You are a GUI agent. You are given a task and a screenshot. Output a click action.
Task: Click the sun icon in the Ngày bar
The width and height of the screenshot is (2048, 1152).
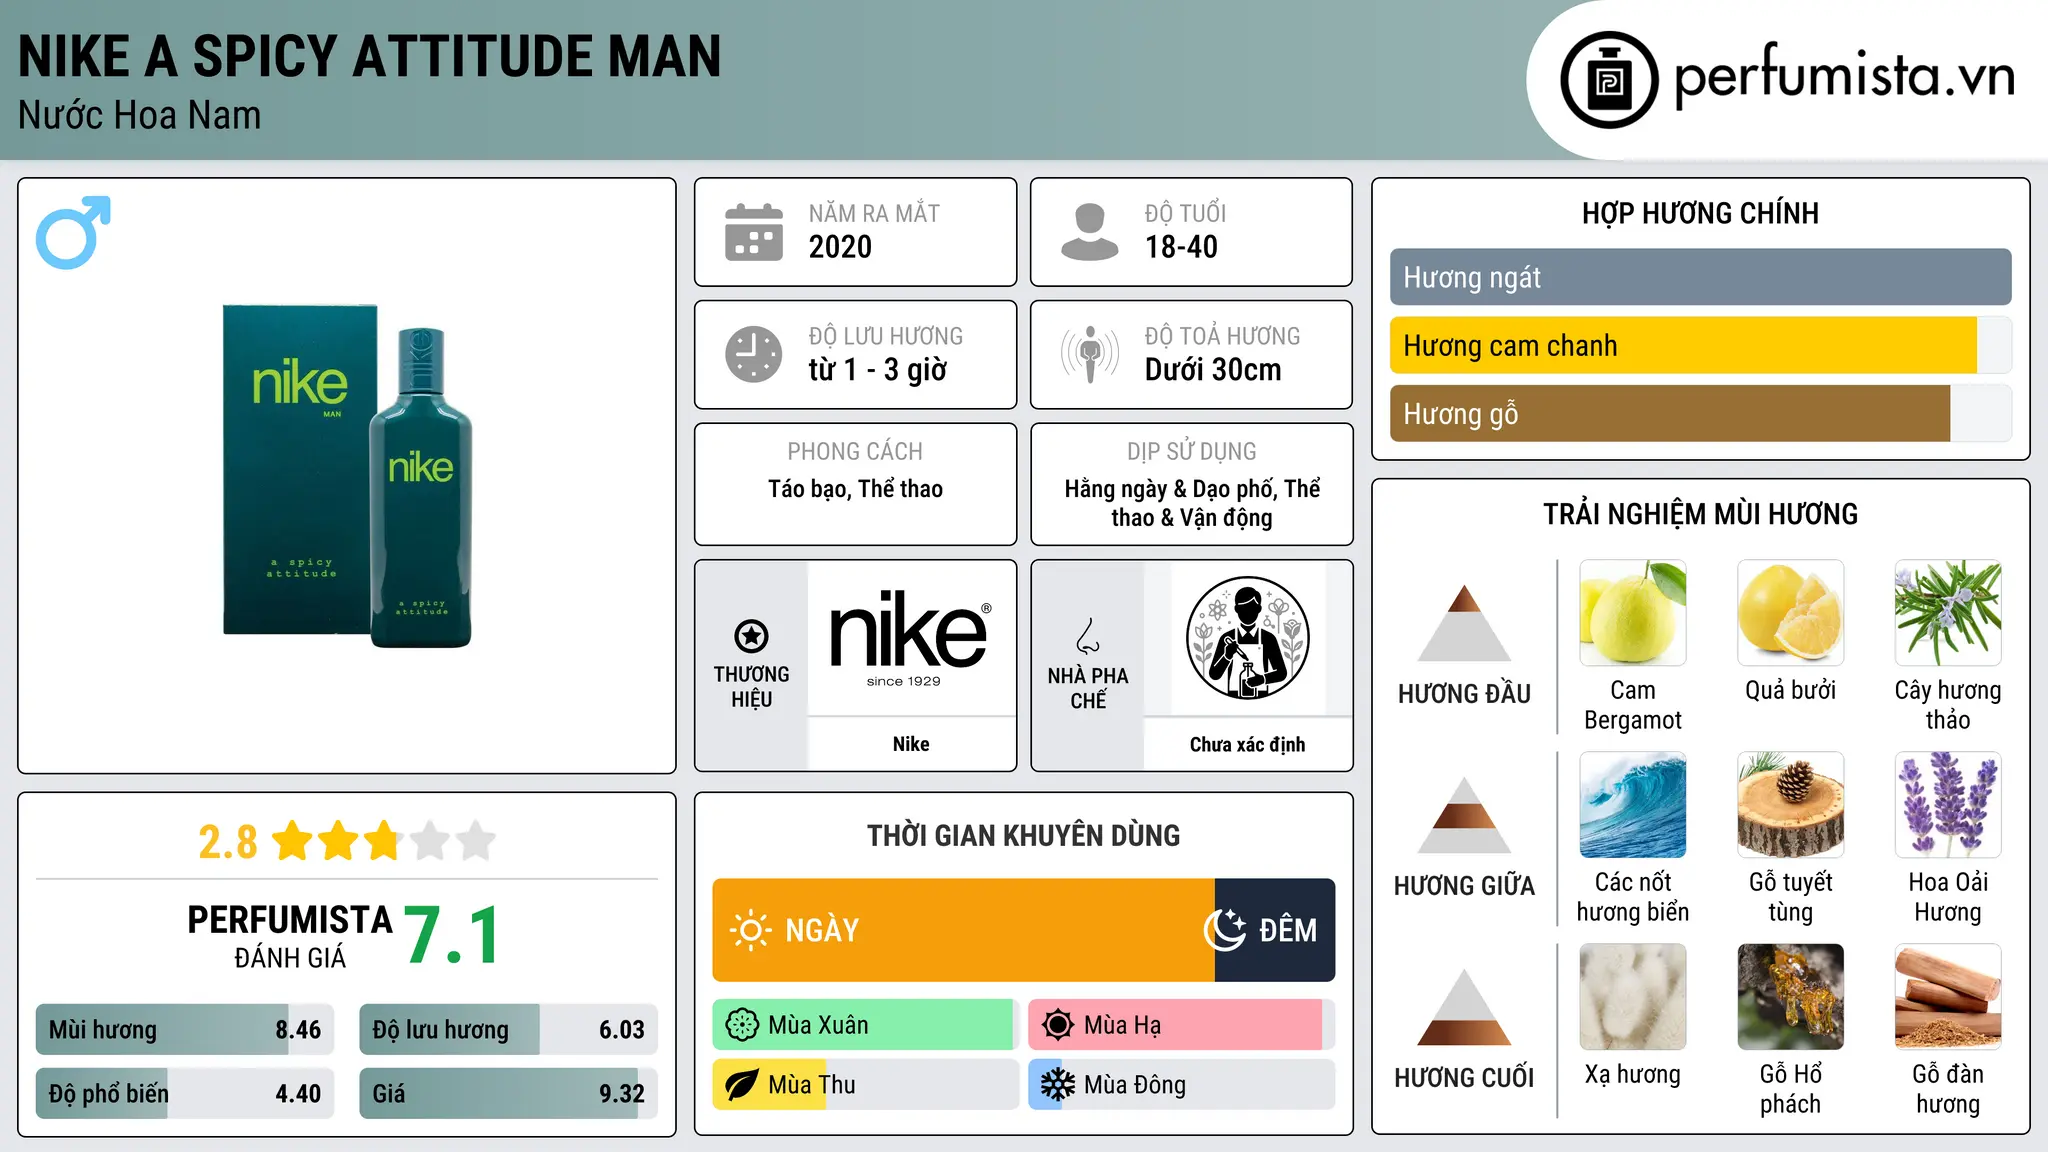(750, 930)
